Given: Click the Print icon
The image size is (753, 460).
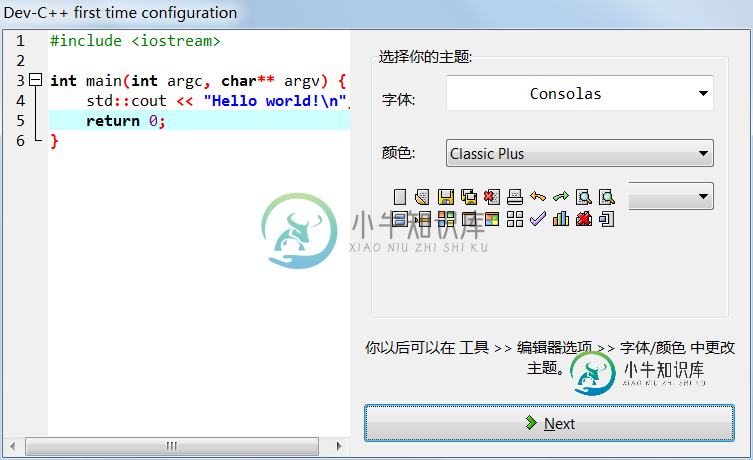Looking at the screenshot, I should pos(515,197).
